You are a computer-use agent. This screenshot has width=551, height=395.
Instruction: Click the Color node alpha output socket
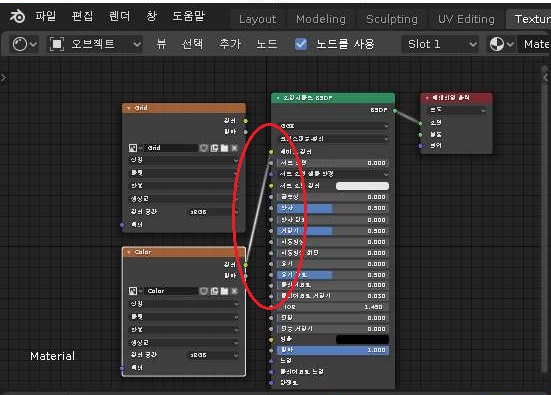[x=246, y=276]
